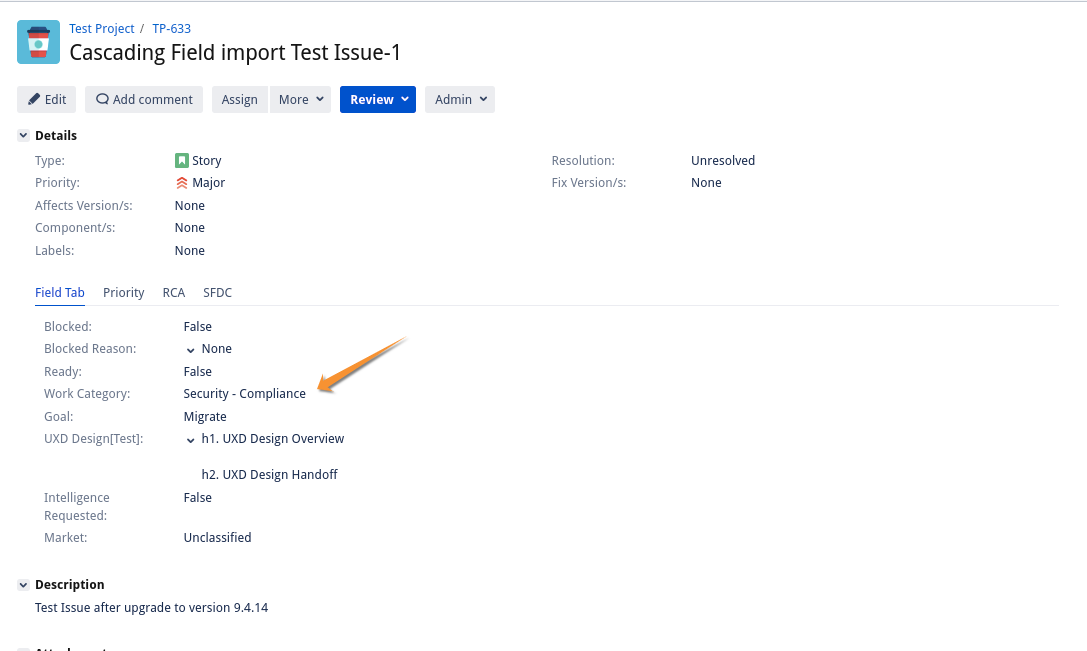Viewport: 1087px width, 651px height.
Task: Collapse the UXD Design Overview chevron
Action: [x=190, y=440]
